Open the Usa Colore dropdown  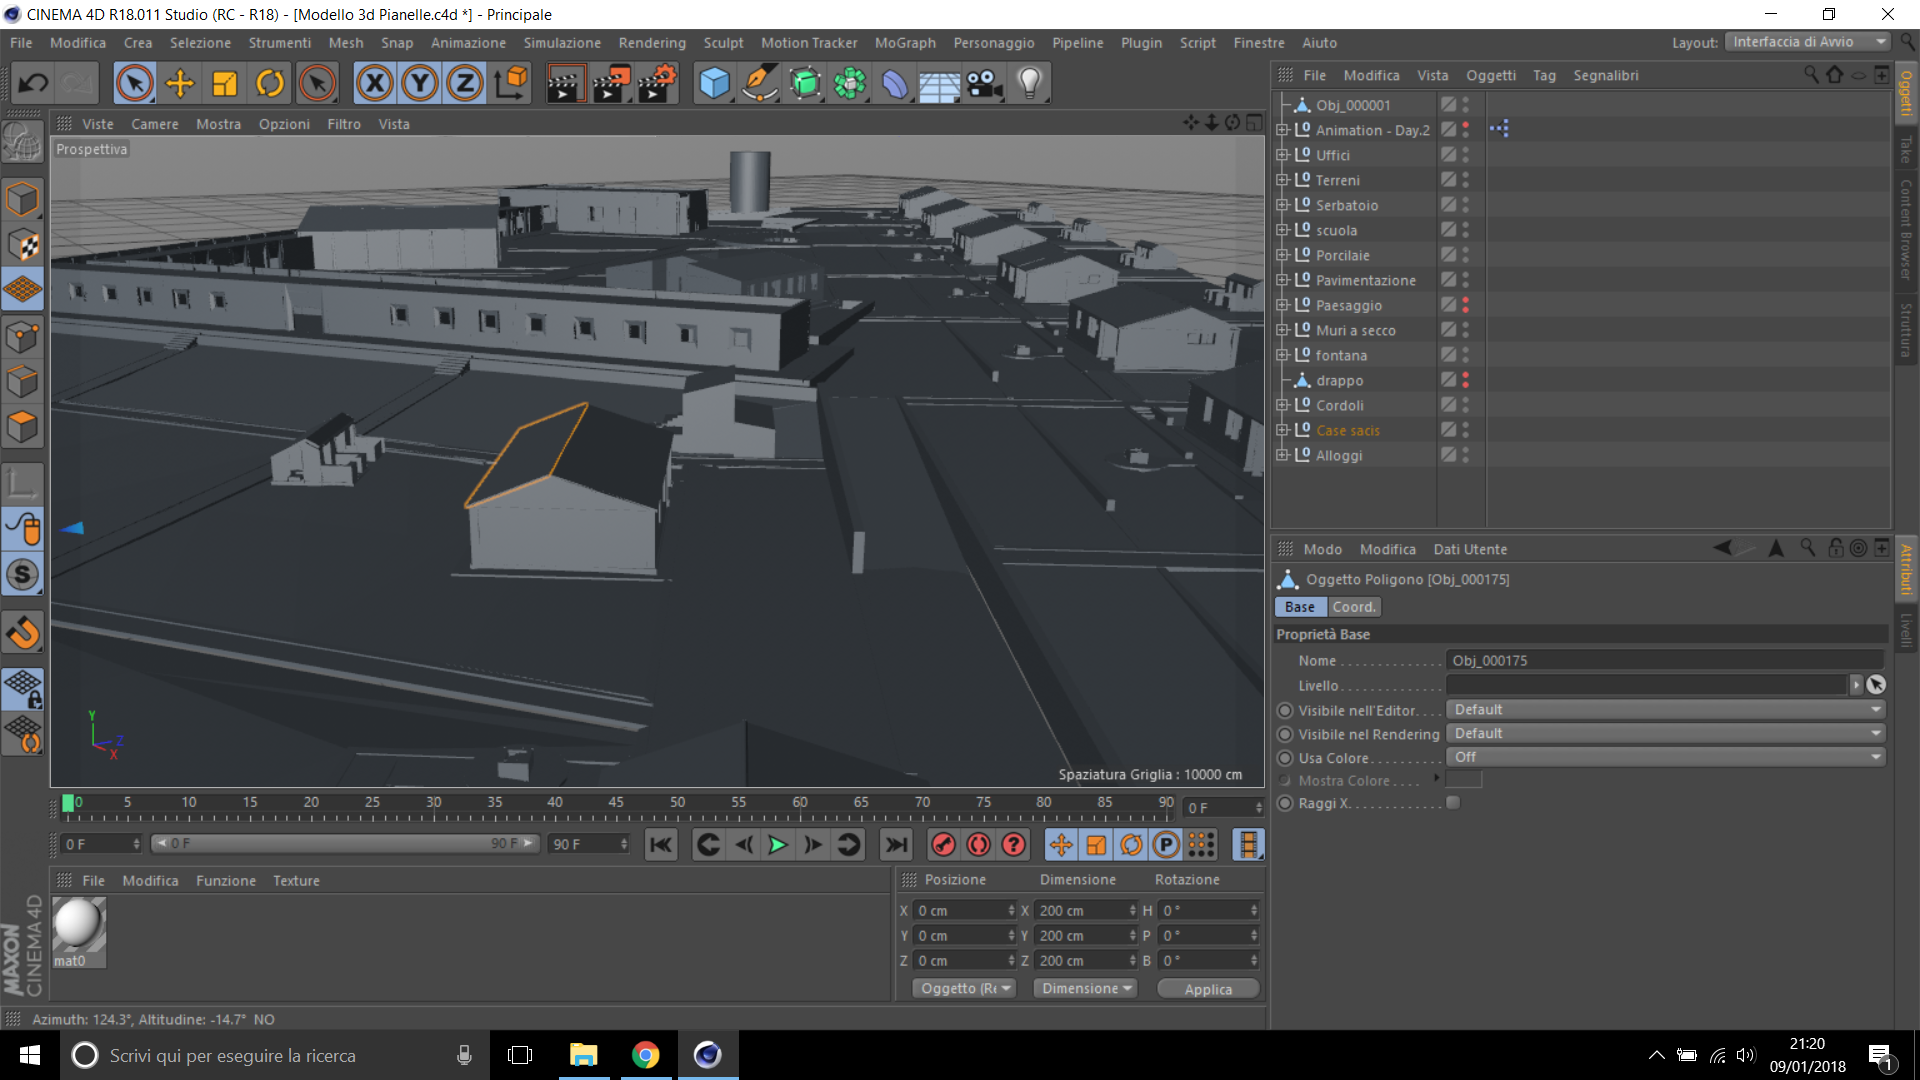(1665, 757)
